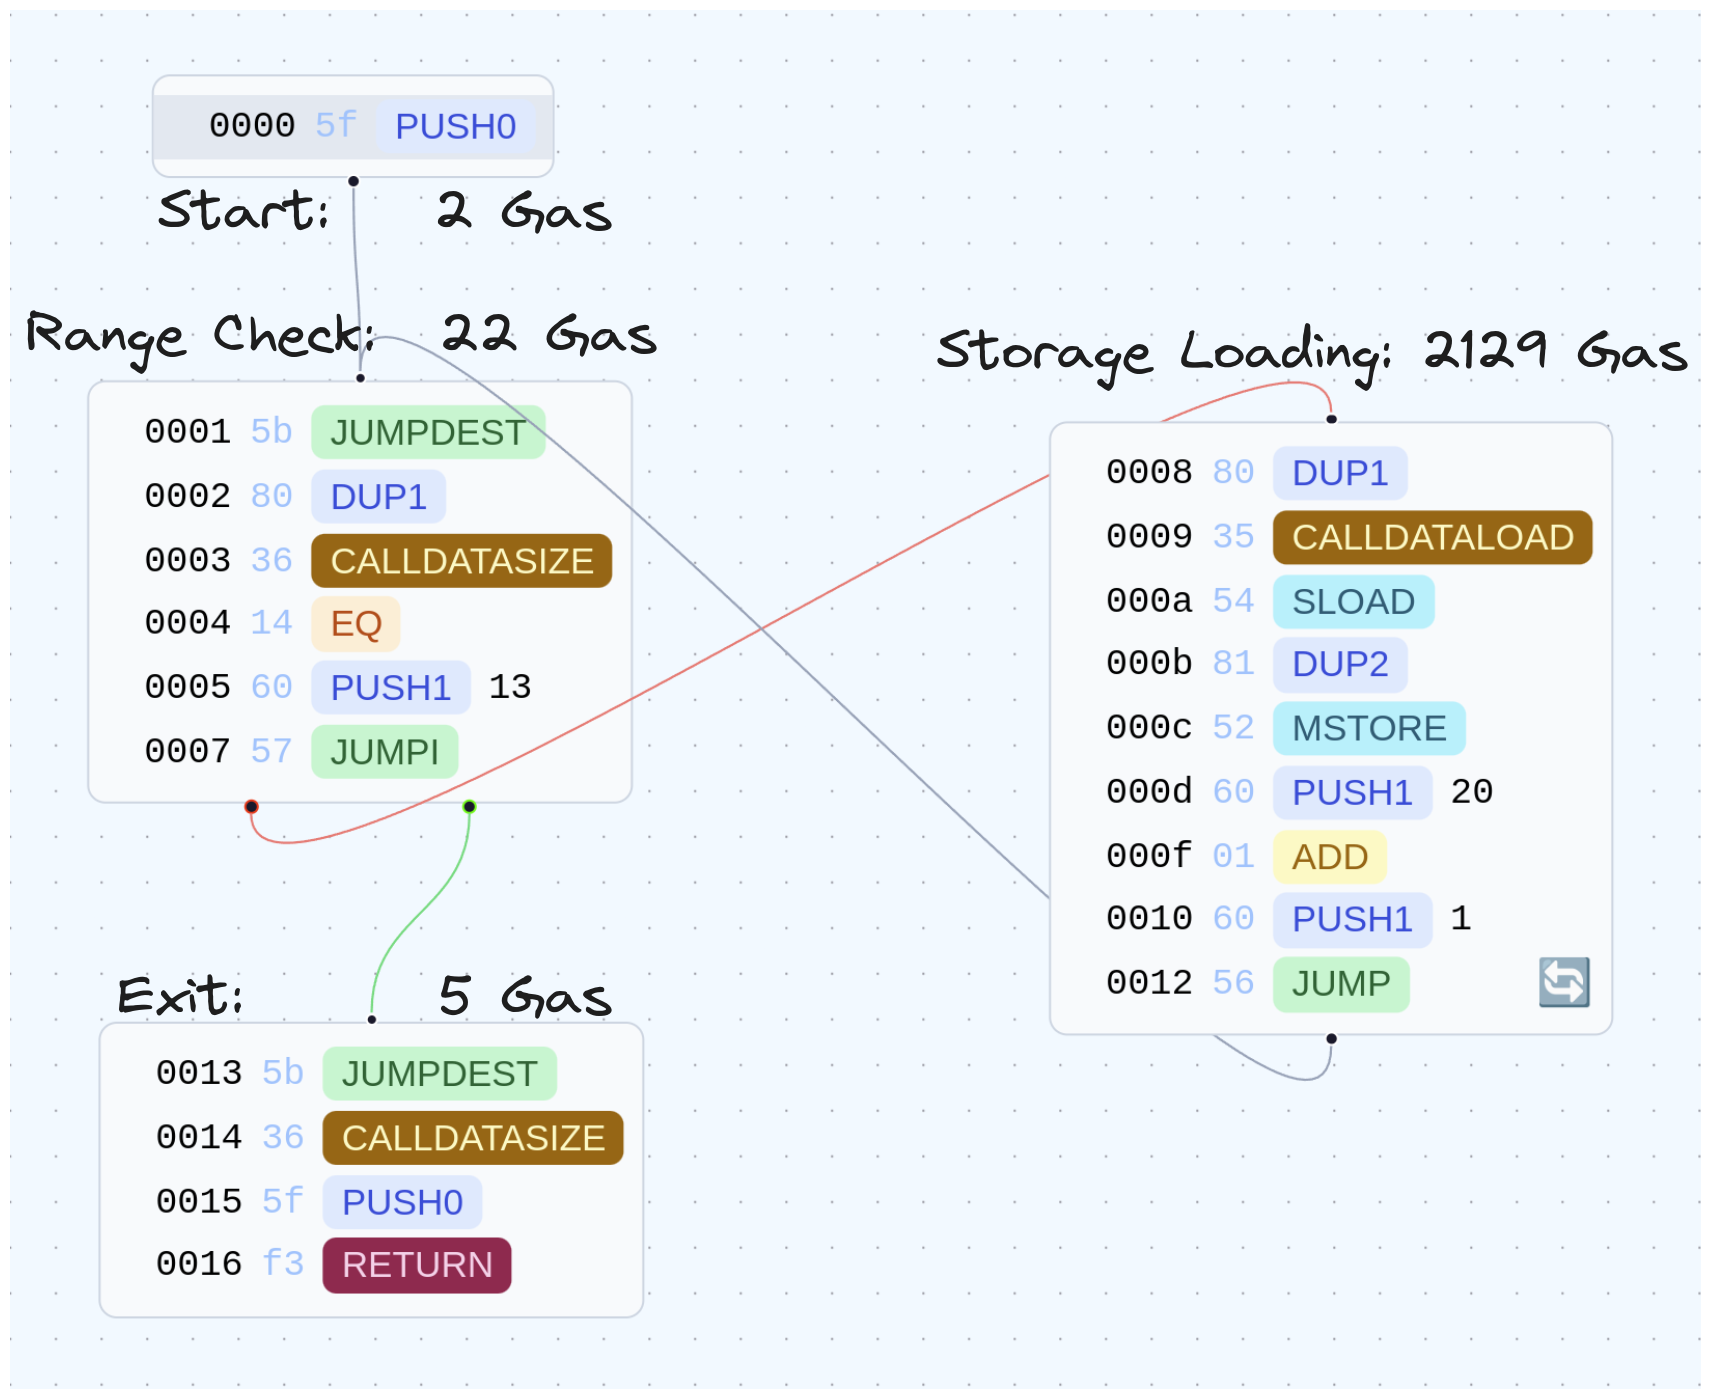Click the offset address 000f

[x=1149, y=855]
